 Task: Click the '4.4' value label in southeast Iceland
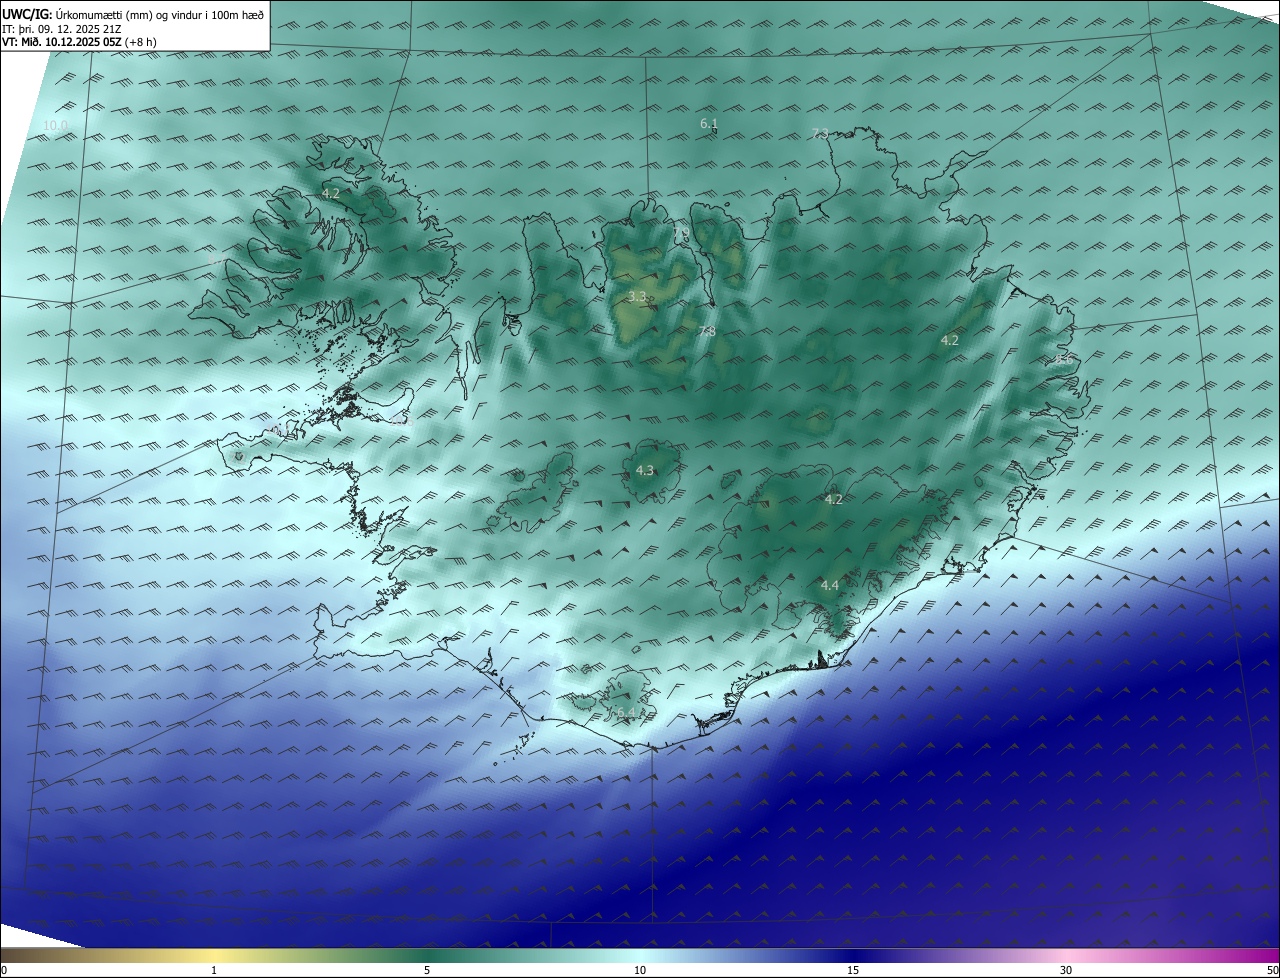tap(829, 585)
